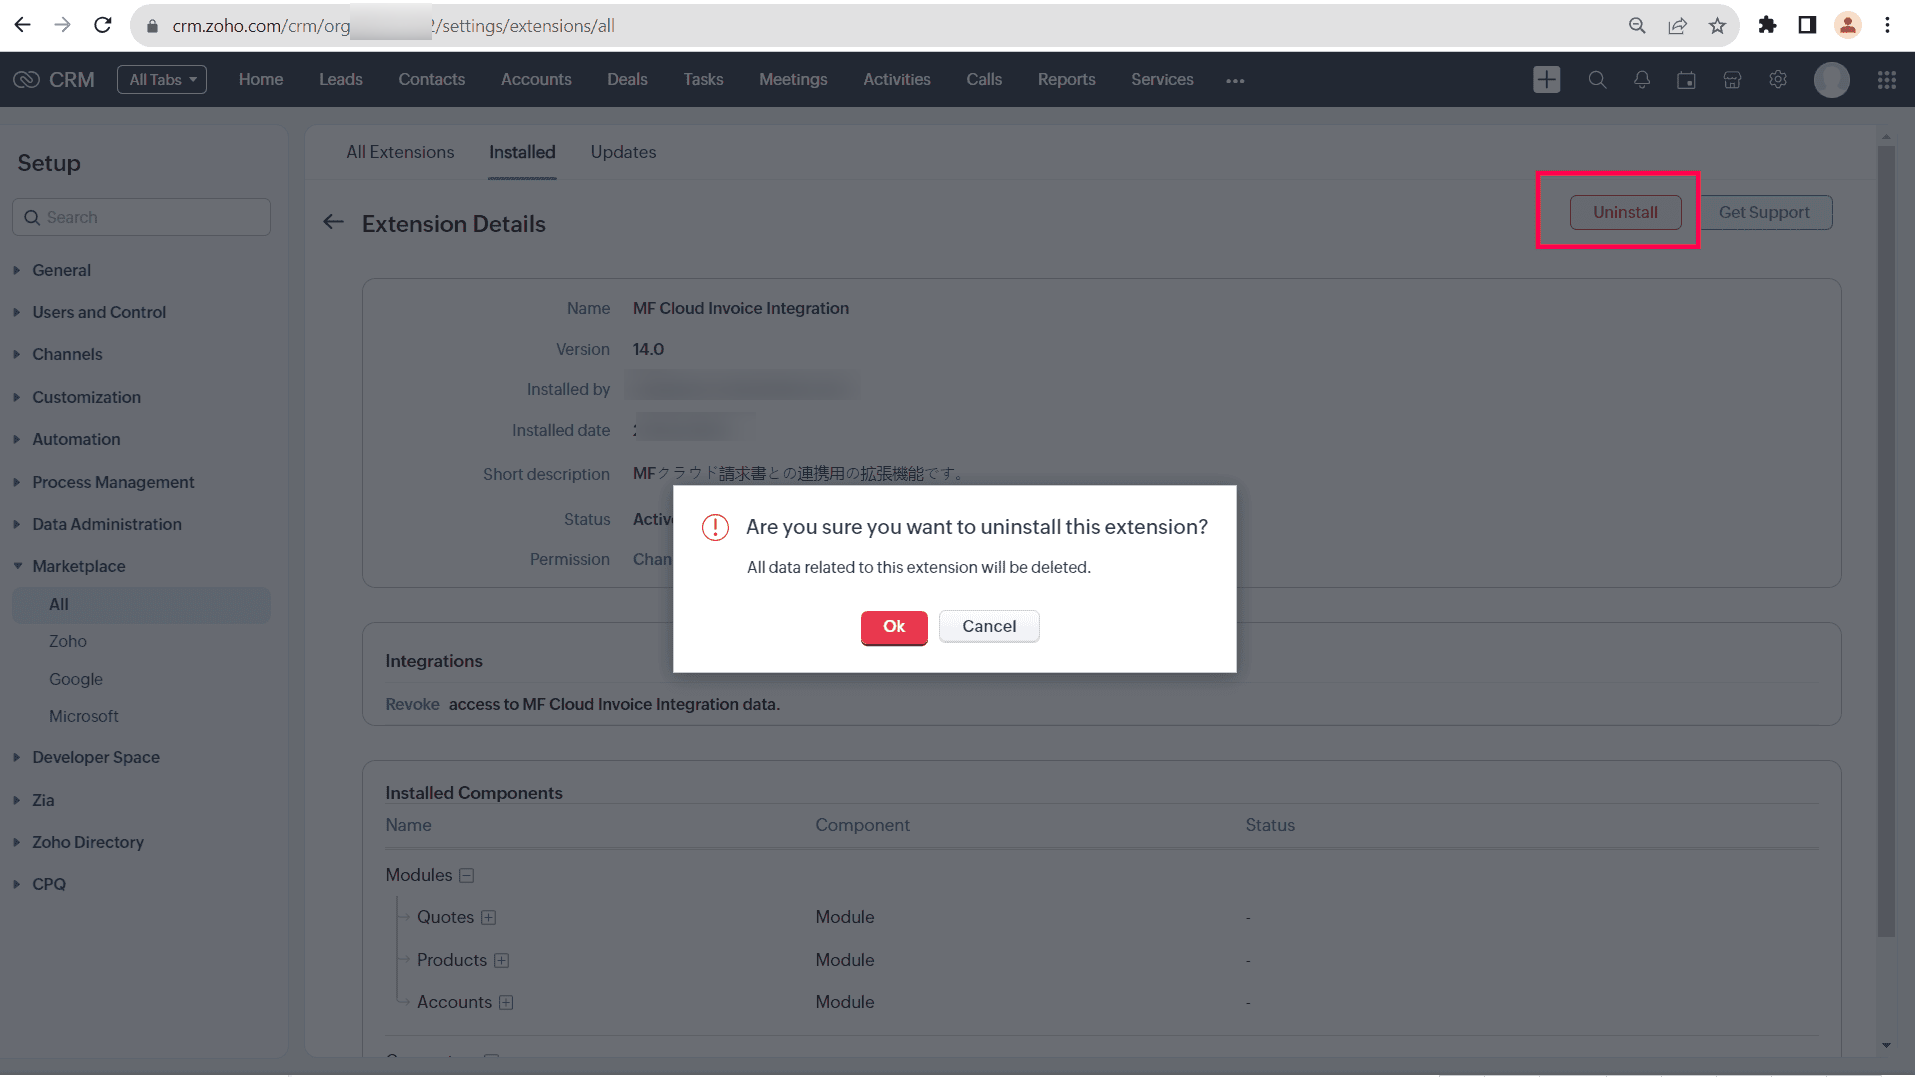Image resolution: width=1915 pixels, height=1077 pixels.
Task: Open the Zoho apps grid icon
Action: [1886, 80]
